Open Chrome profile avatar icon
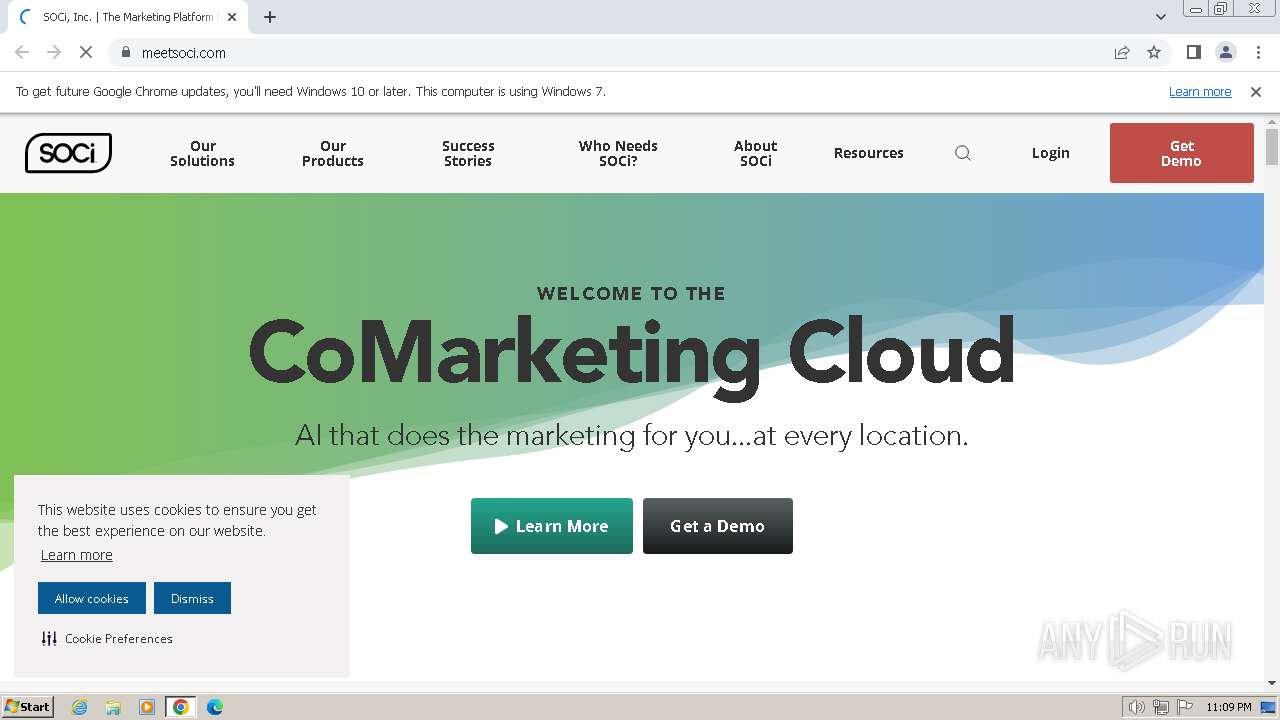The width and height of the screenshot is (1280, 720). [x=1225, y=52]
